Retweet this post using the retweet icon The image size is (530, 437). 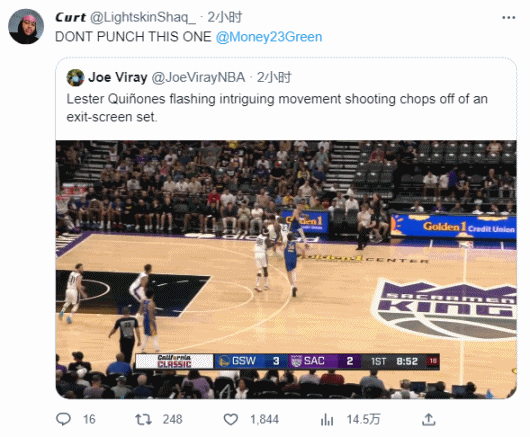click(x=143, y=420)
